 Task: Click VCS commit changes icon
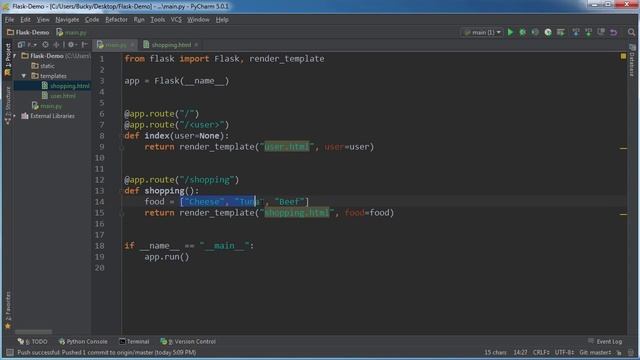(x=588, y=32)
